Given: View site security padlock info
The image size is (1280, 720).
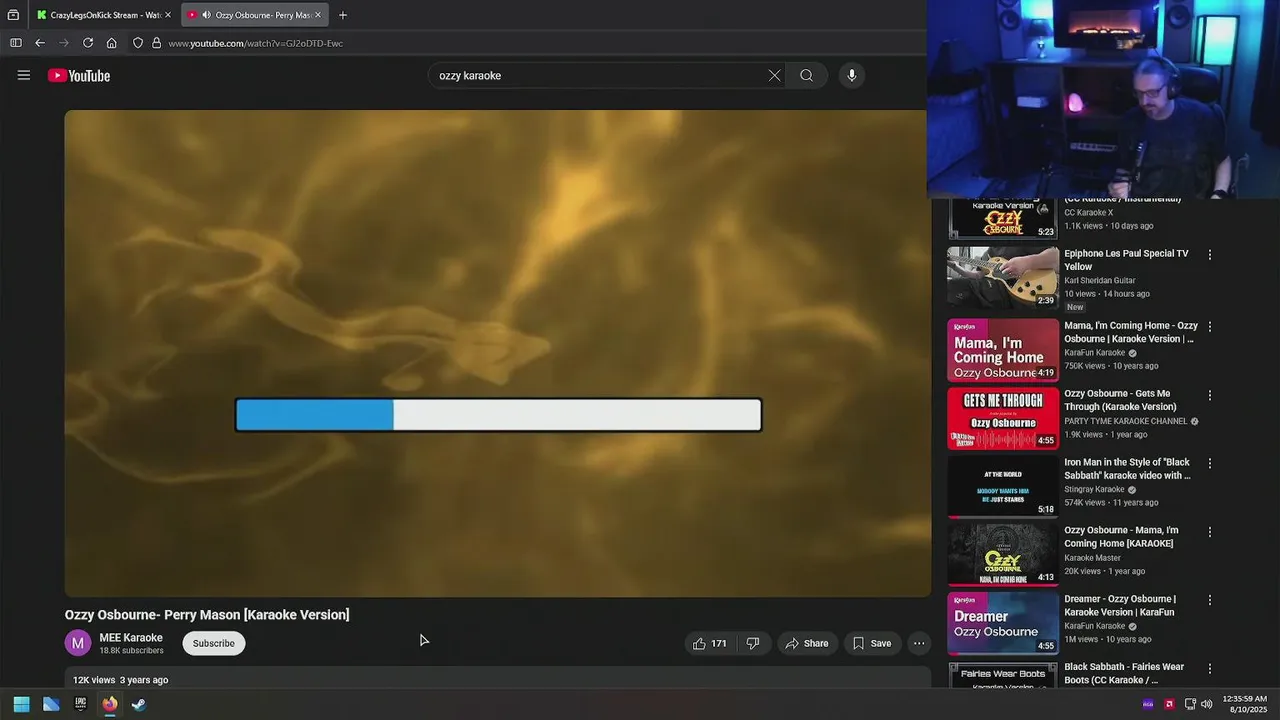Looking at the screenshot, I should coord(156,43).
